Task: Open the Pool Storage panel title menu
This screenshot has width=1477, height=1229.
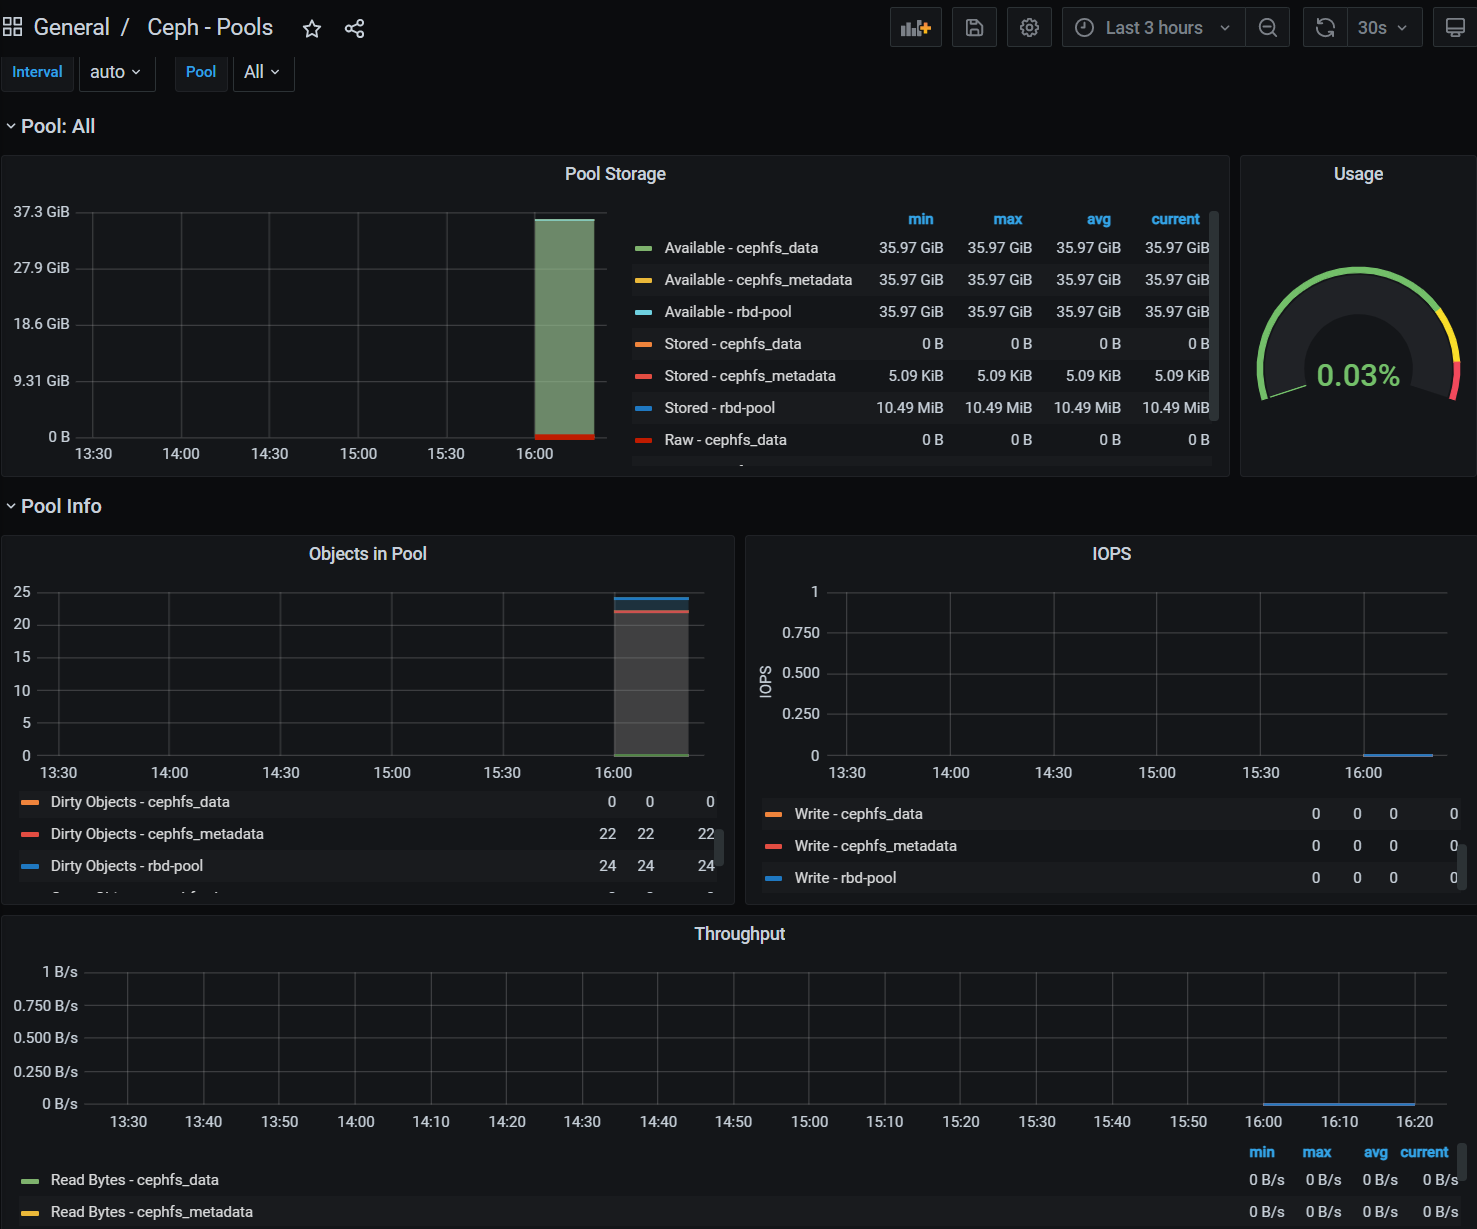Action: 615,174
